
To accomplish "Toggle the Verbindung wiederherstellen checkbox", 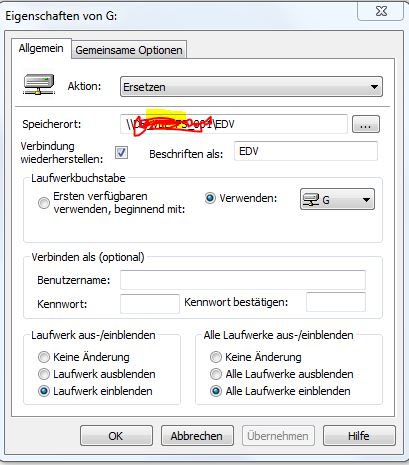I will click(121, 153).
